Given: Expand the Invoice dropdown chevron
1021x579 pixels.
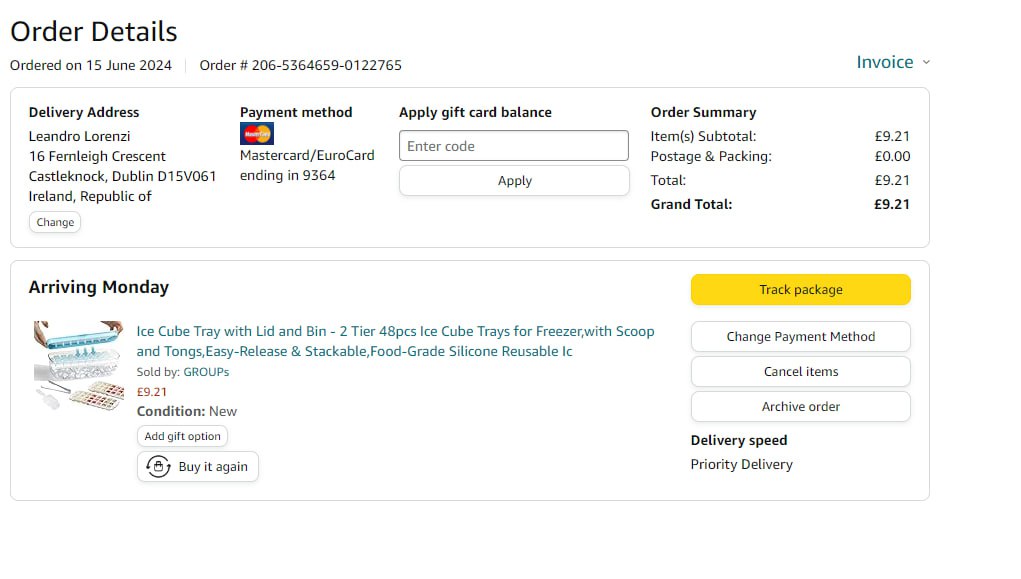Looking at the screenshot, I should click(926, 62).
